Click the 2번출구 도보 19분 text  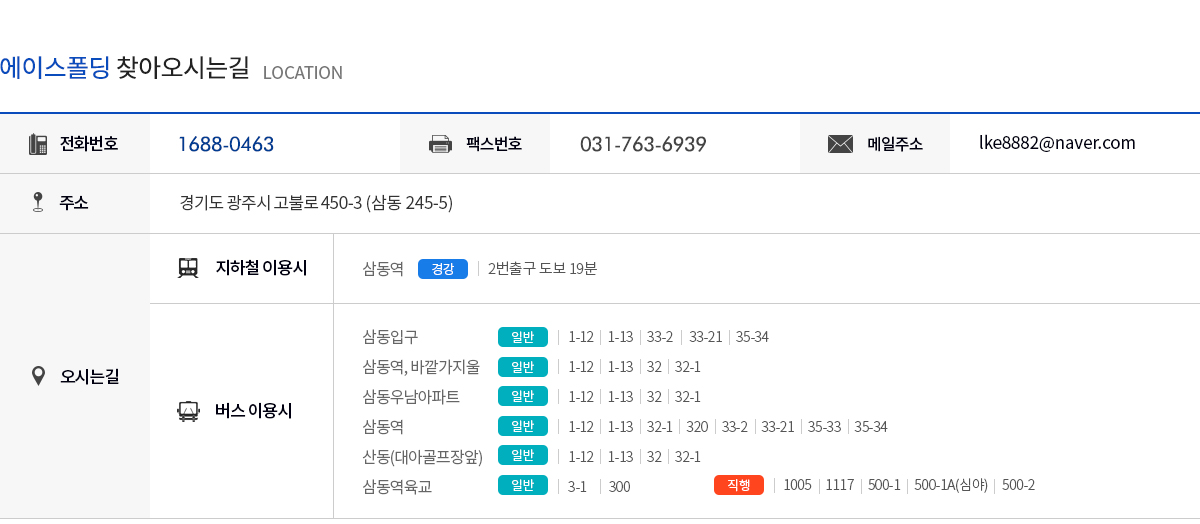(542, 269)
